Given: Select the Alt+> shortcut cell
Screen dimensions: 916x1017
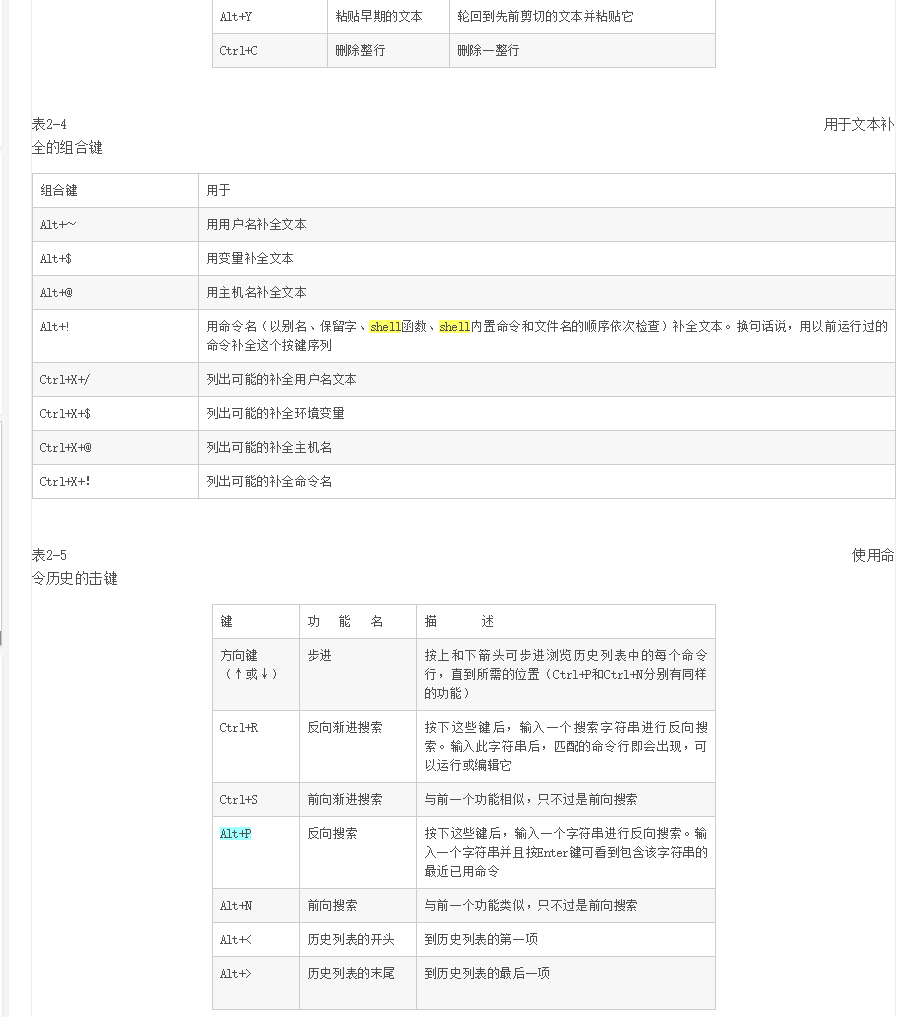Looking at the screenshot, I should pyautogui.click(x=256, y=983).
